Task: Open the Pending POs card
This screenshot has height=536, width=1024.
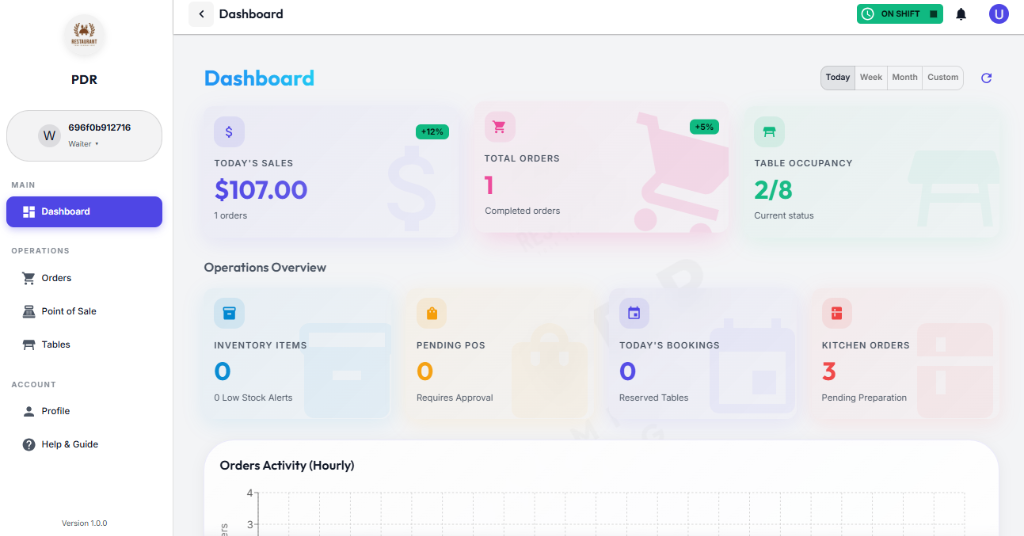Action: (x=500, y=355)
